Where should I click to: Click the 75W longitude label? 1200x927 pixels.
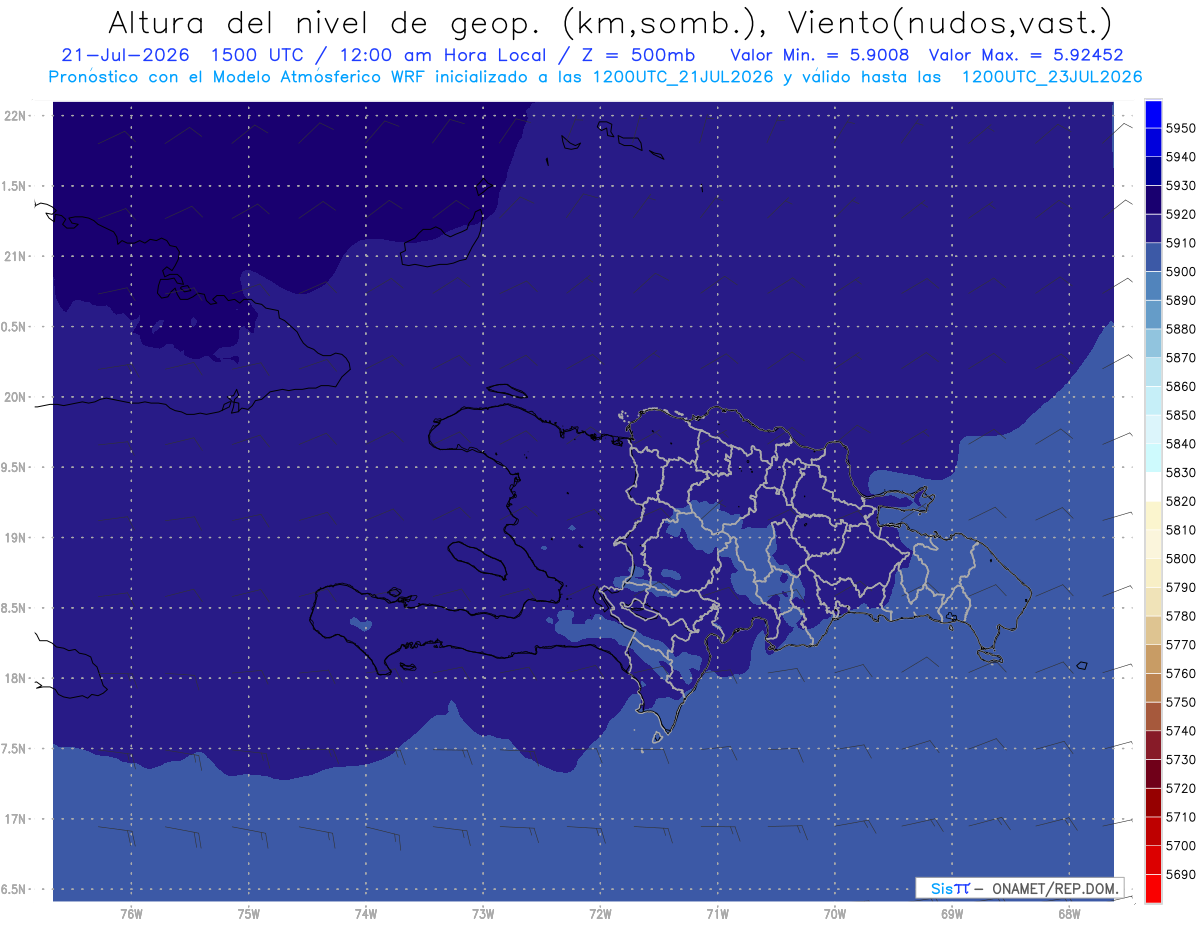click(249, 913)
